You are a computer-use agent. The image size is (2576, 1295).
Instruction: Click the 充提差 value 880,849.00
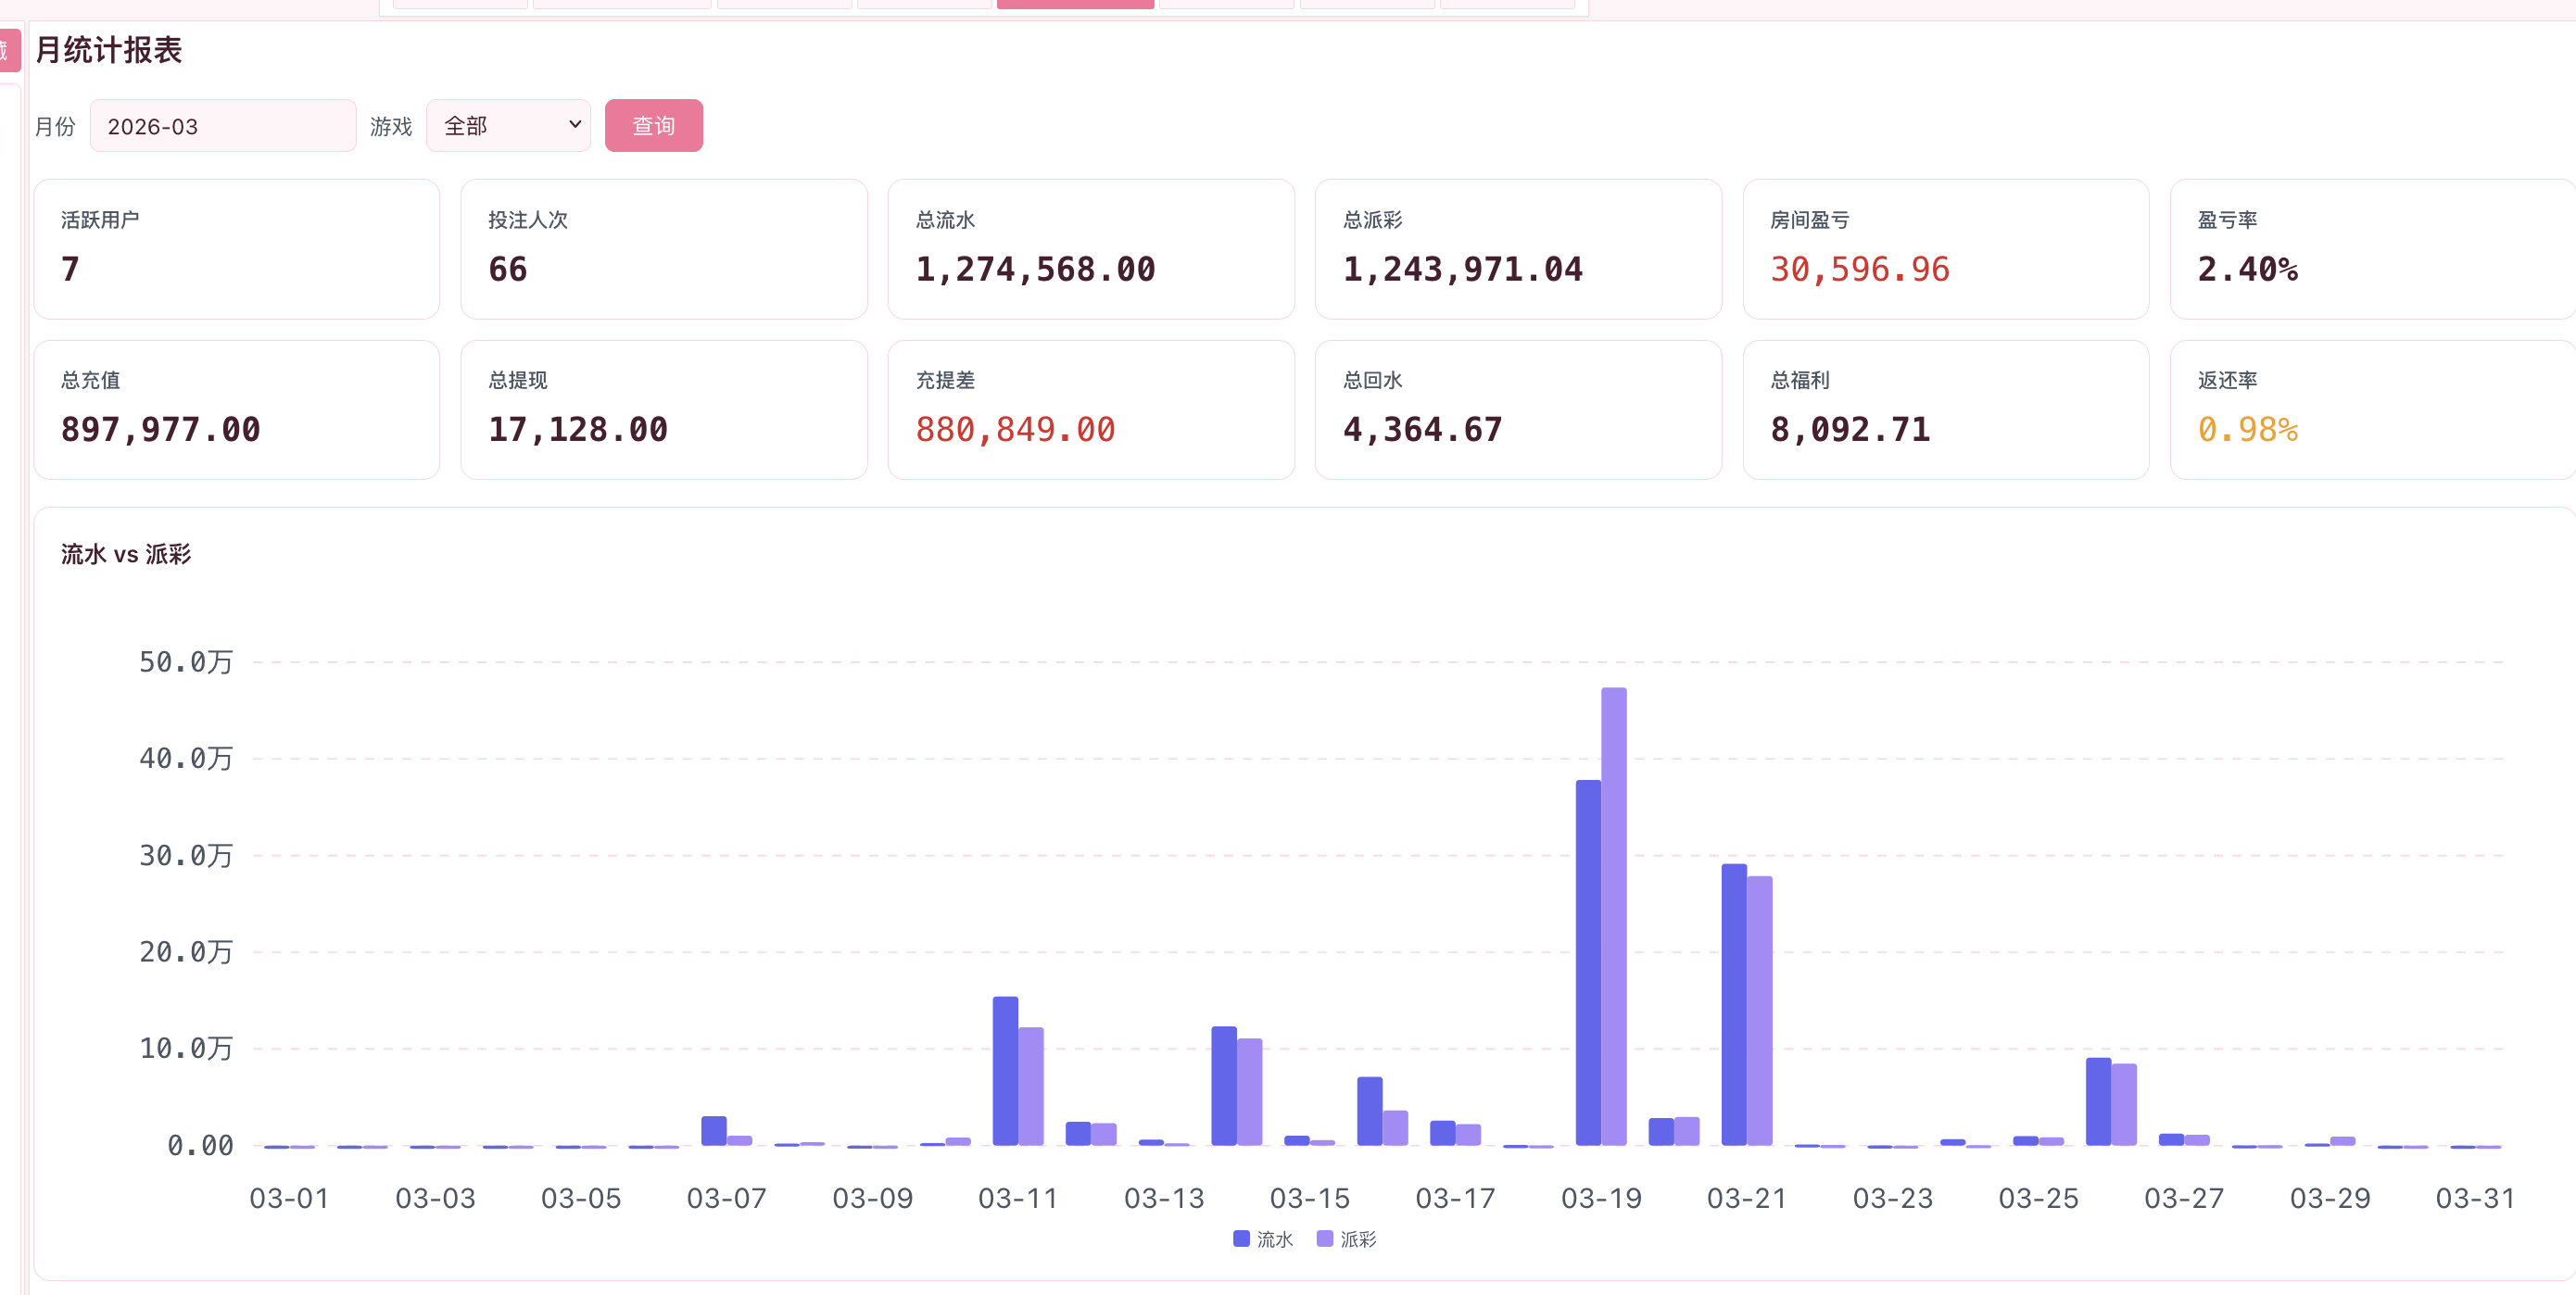tap(1015, 430)
